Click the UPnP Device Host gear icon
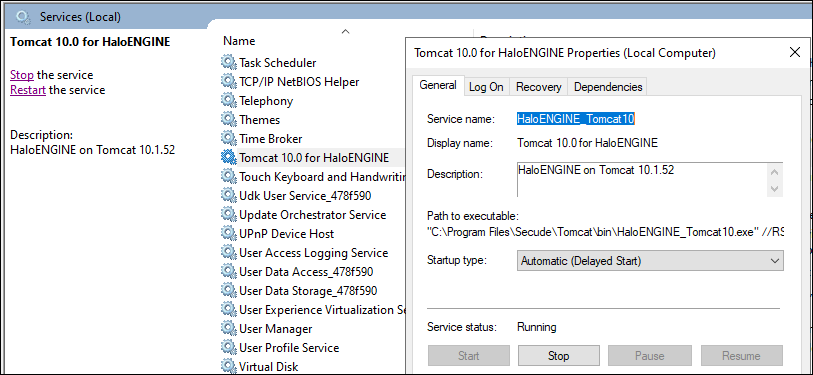Screen dimensions: 813x375 pos(228,233)
